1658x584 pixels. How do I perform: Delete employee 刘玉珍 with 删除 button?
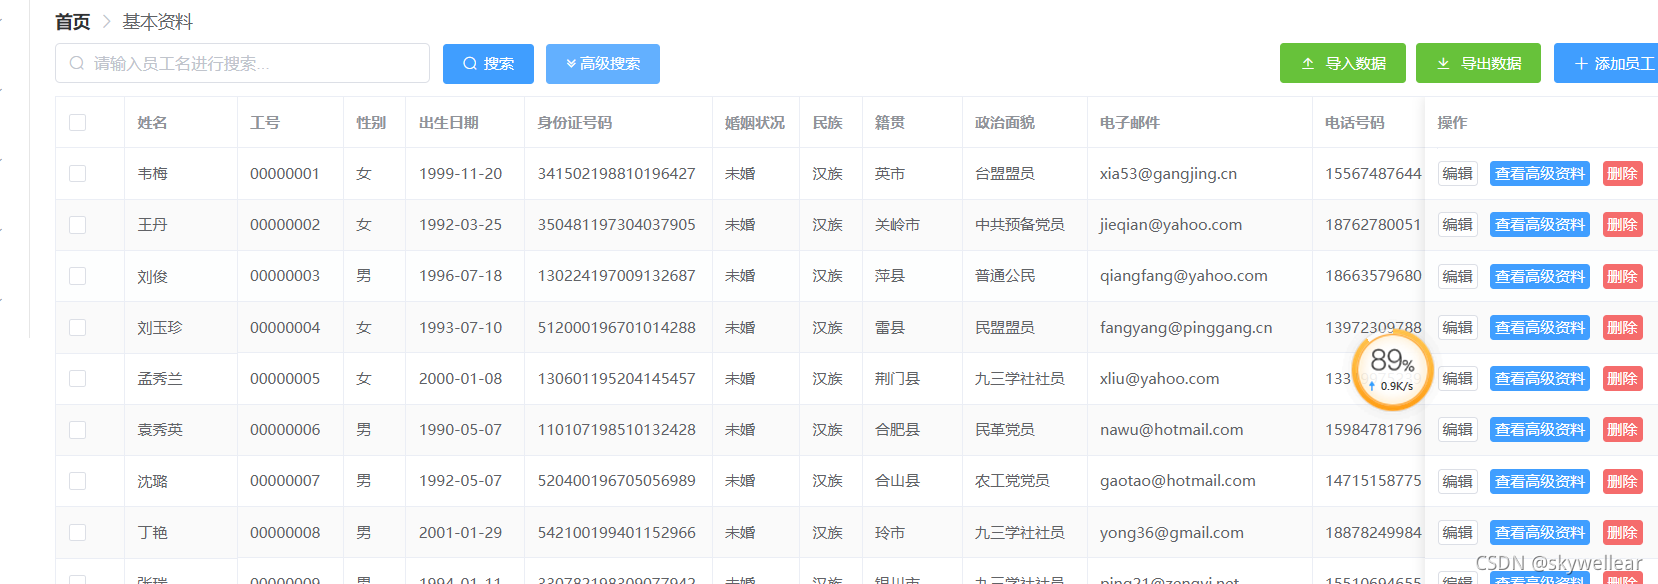(1622, 327)
